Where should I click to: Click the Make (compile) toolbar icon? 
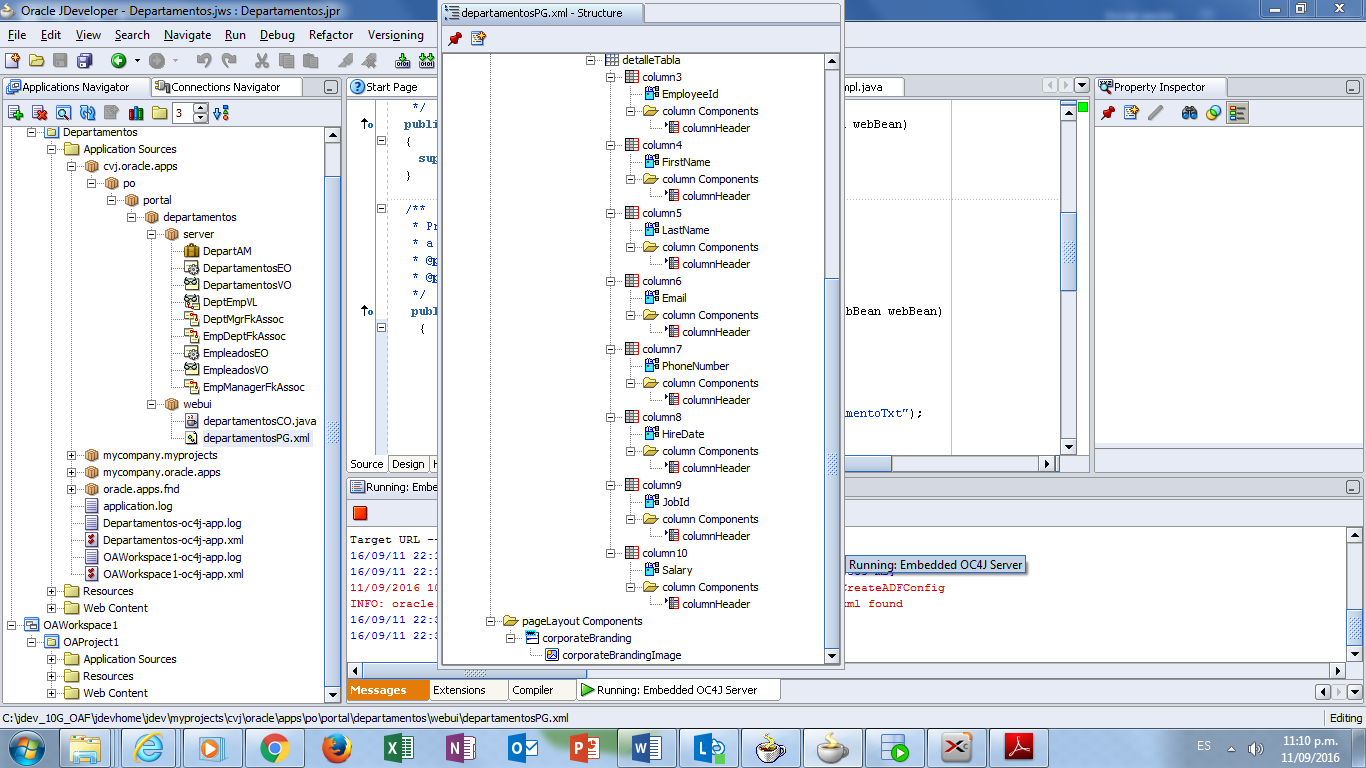403,61
